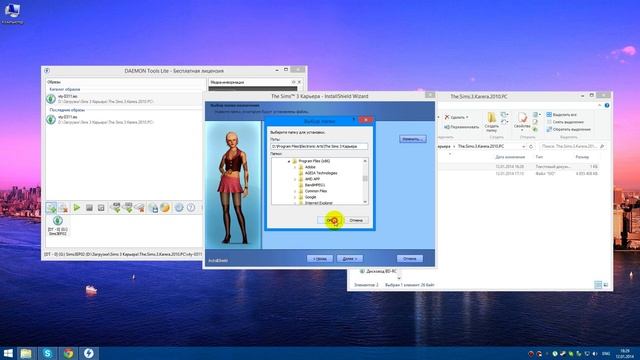Expand the Google folder node
The height and width of the screenshot is (360, 640).
coord(296,197)
